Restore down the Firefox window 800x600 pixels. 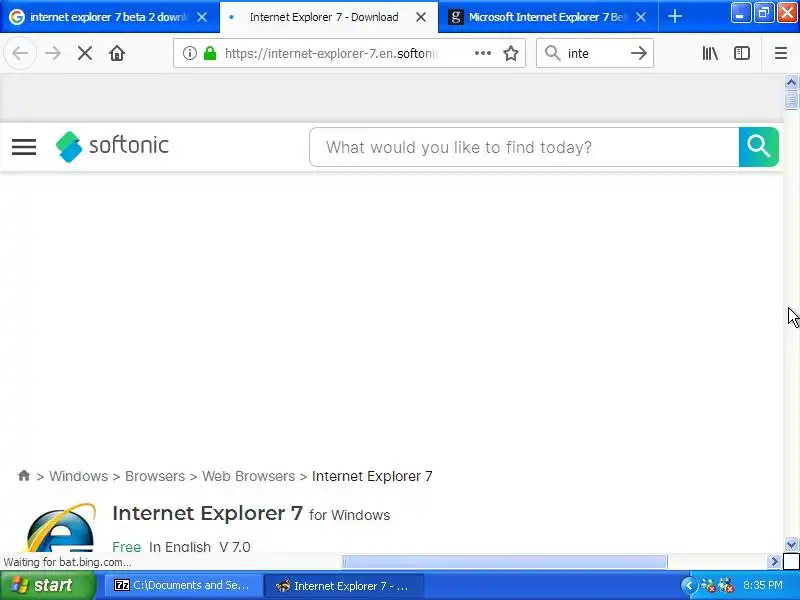tap(763, 13)
